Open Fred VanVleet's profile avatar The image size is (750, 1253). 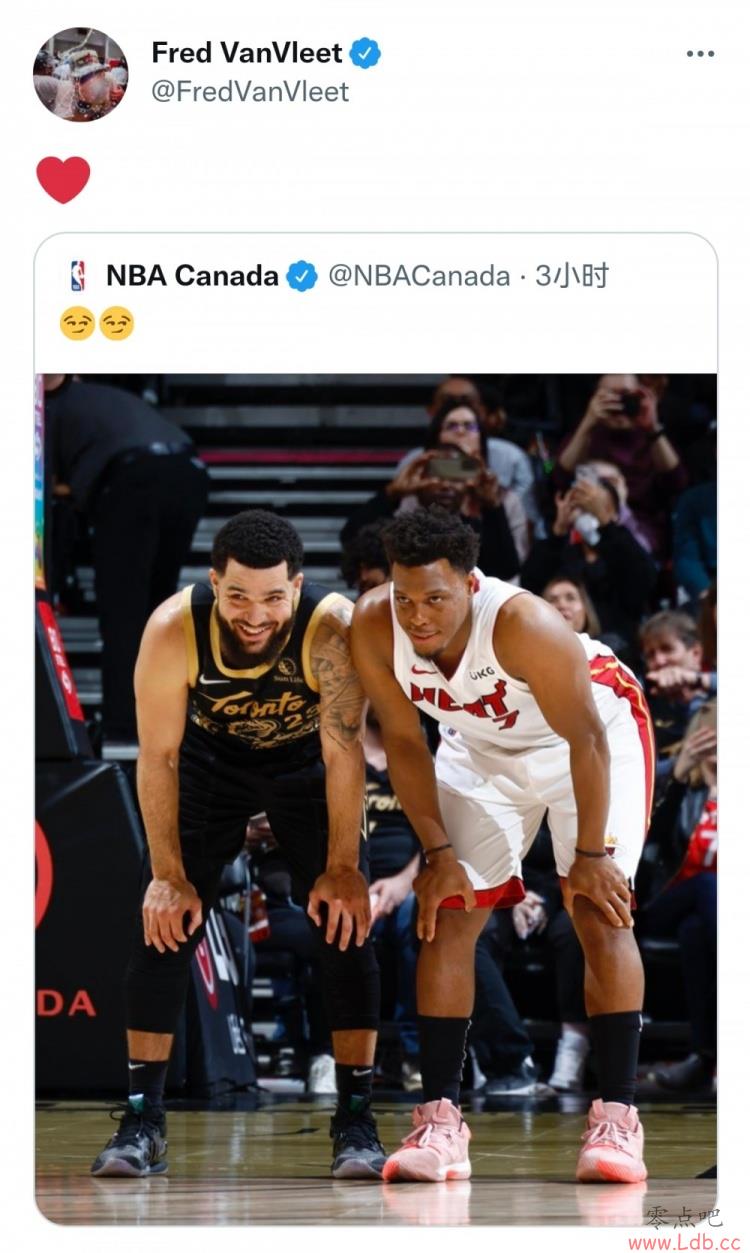80,74
